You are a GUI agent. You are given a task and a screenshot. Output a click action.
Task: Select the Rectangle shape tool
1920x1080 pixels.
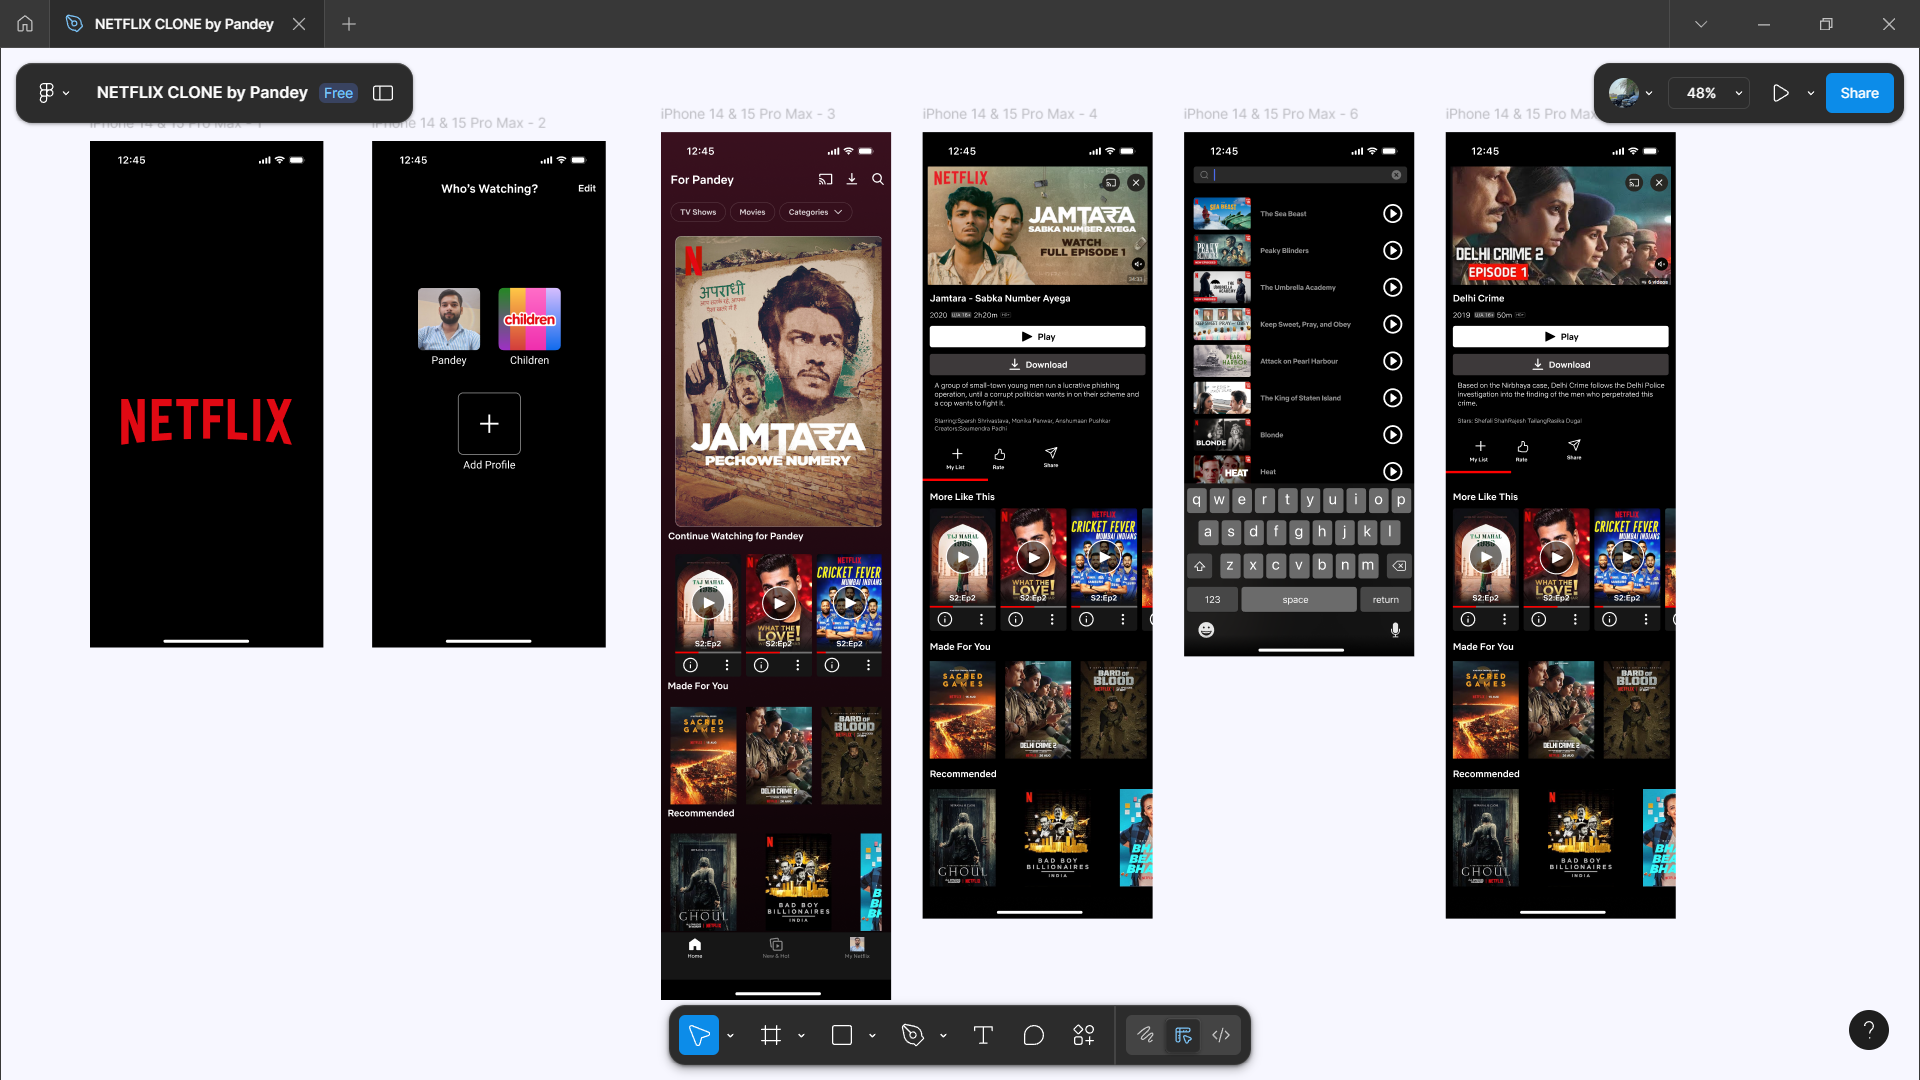(x=842, y=1035)
